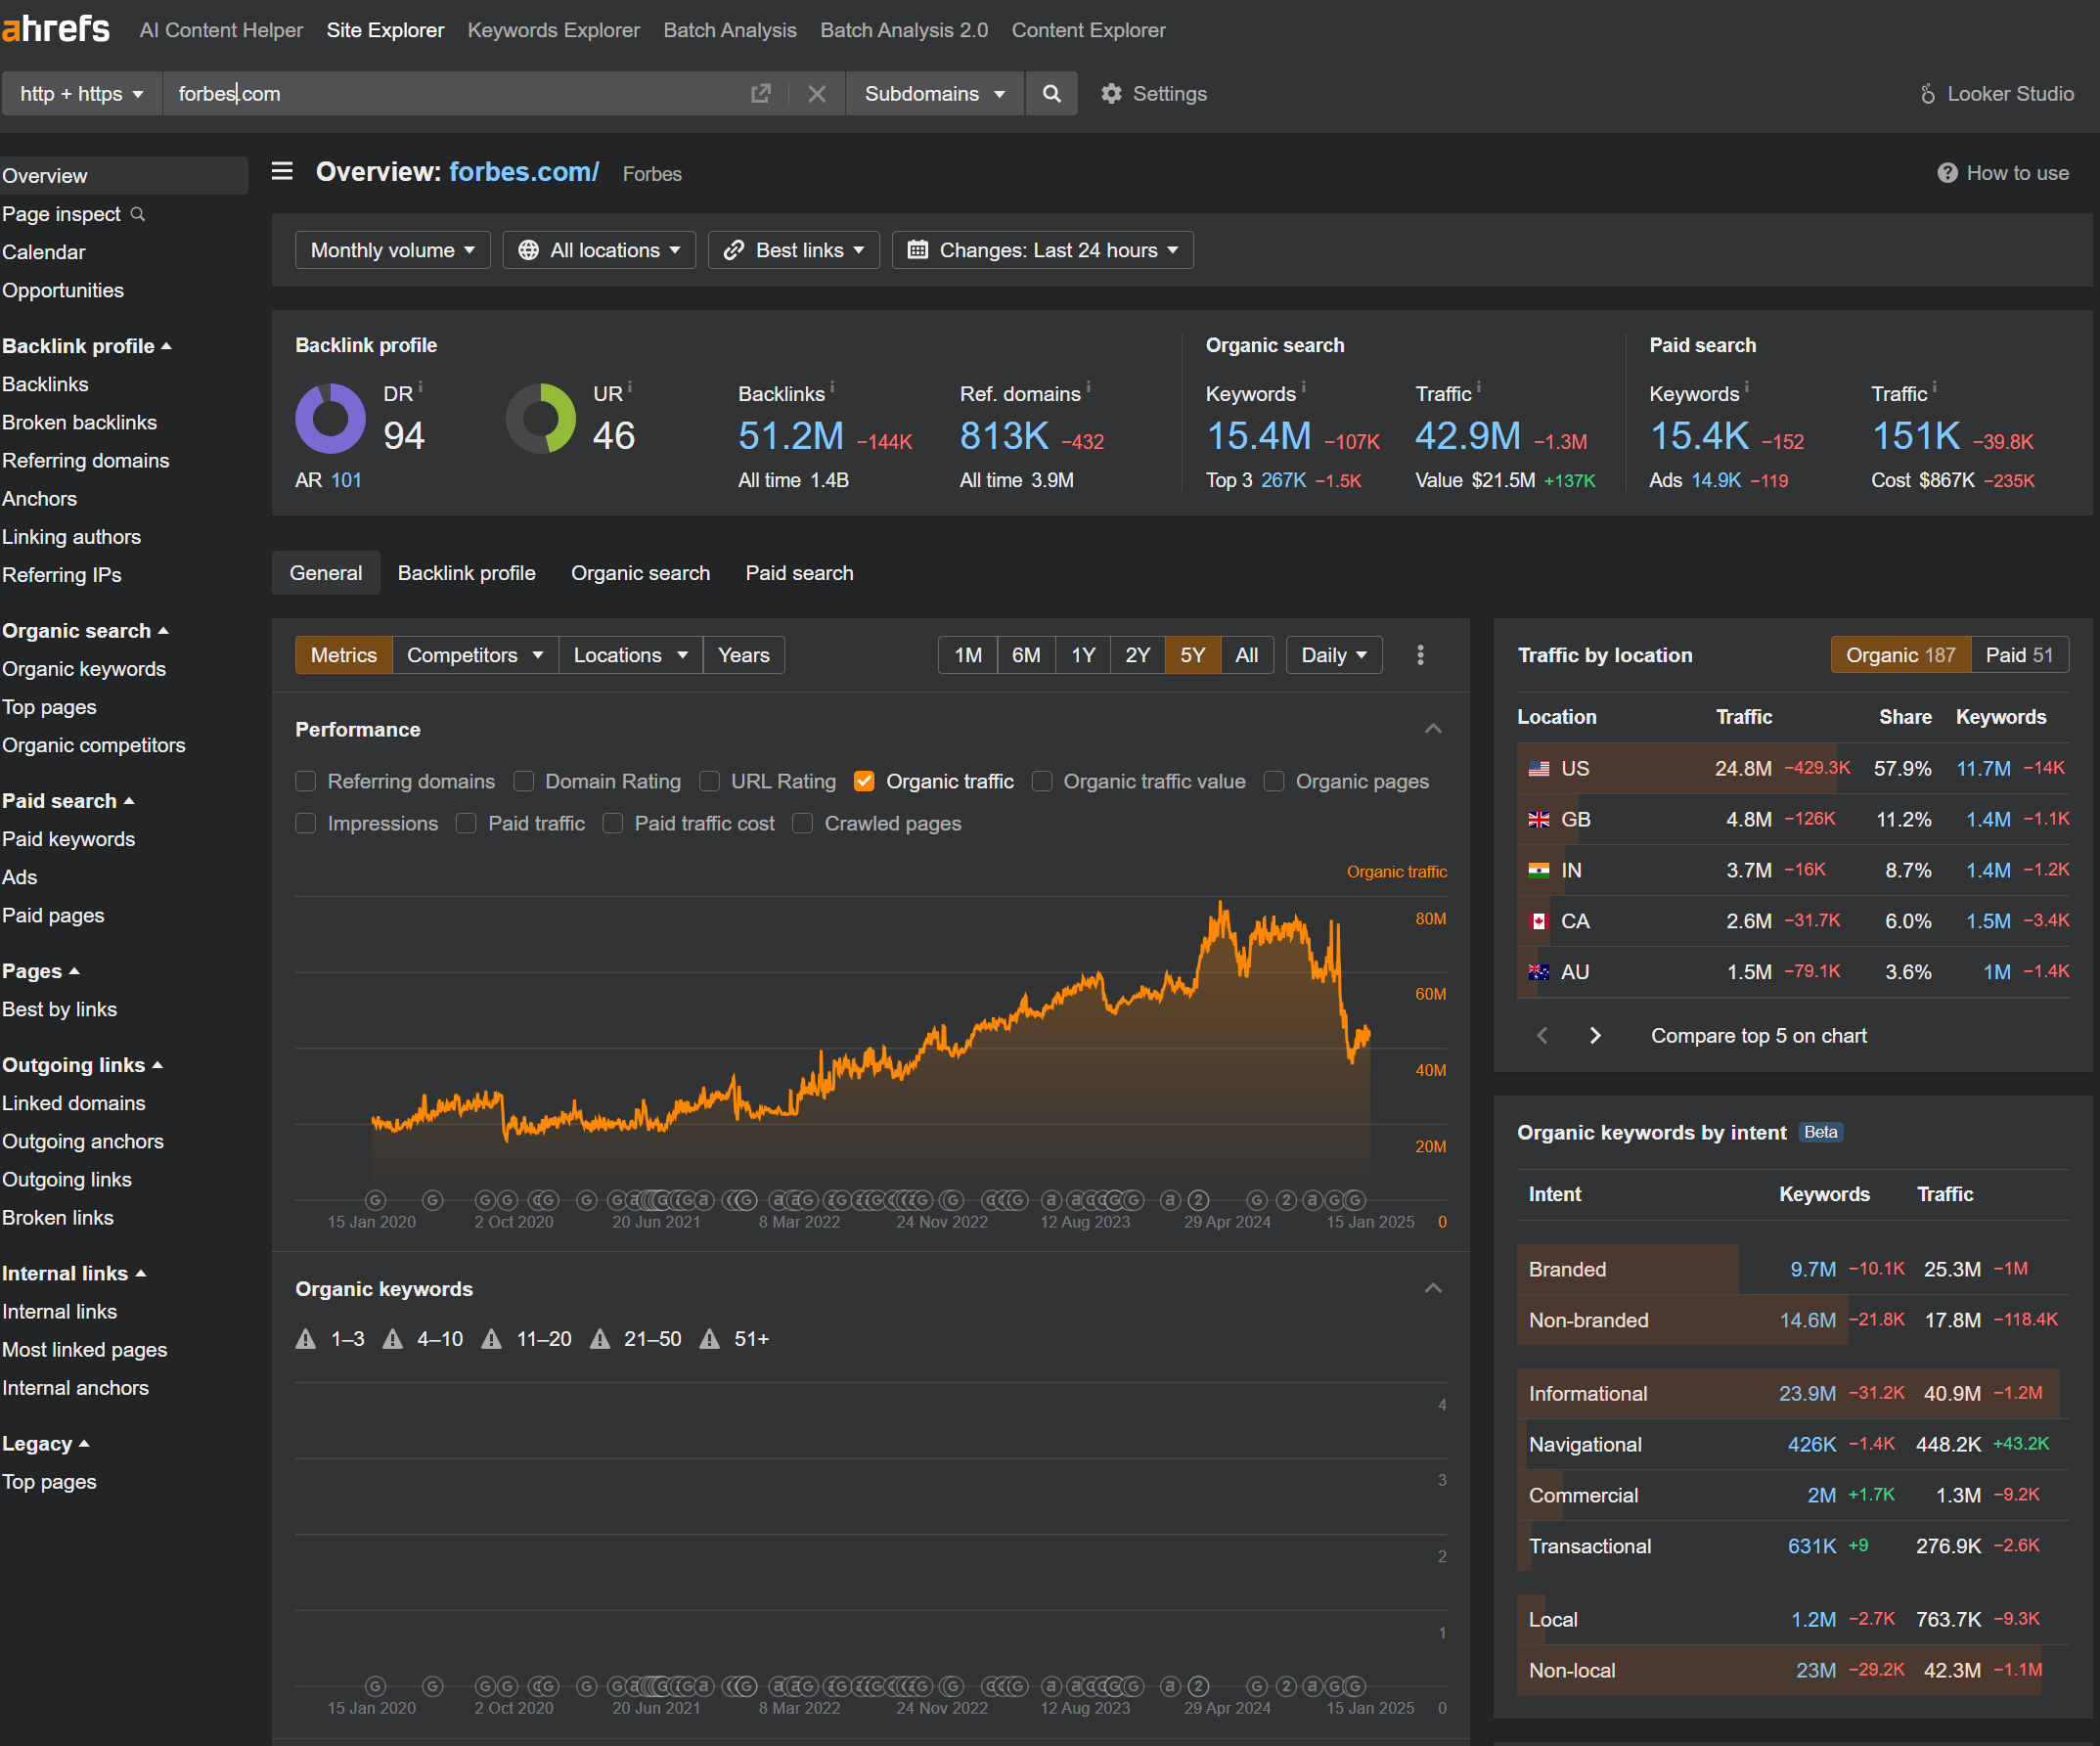
Task: Enable Organic traffic value checkbox
Action: pos(1042,781)
